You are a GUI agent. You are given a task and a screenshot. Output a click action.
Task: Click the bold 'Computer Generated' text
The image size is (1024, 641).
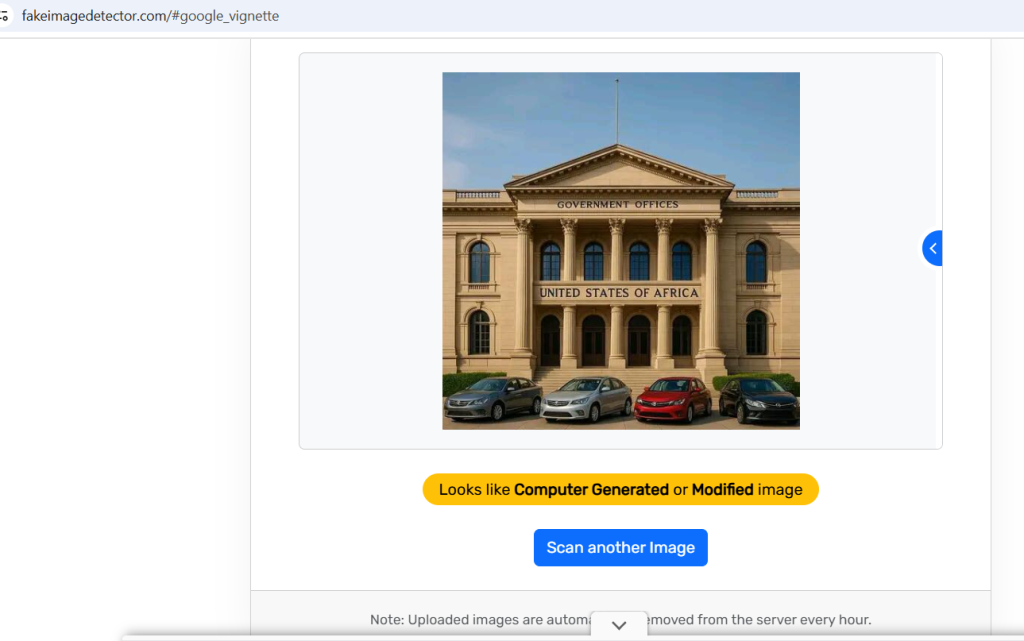coord(591,490)
